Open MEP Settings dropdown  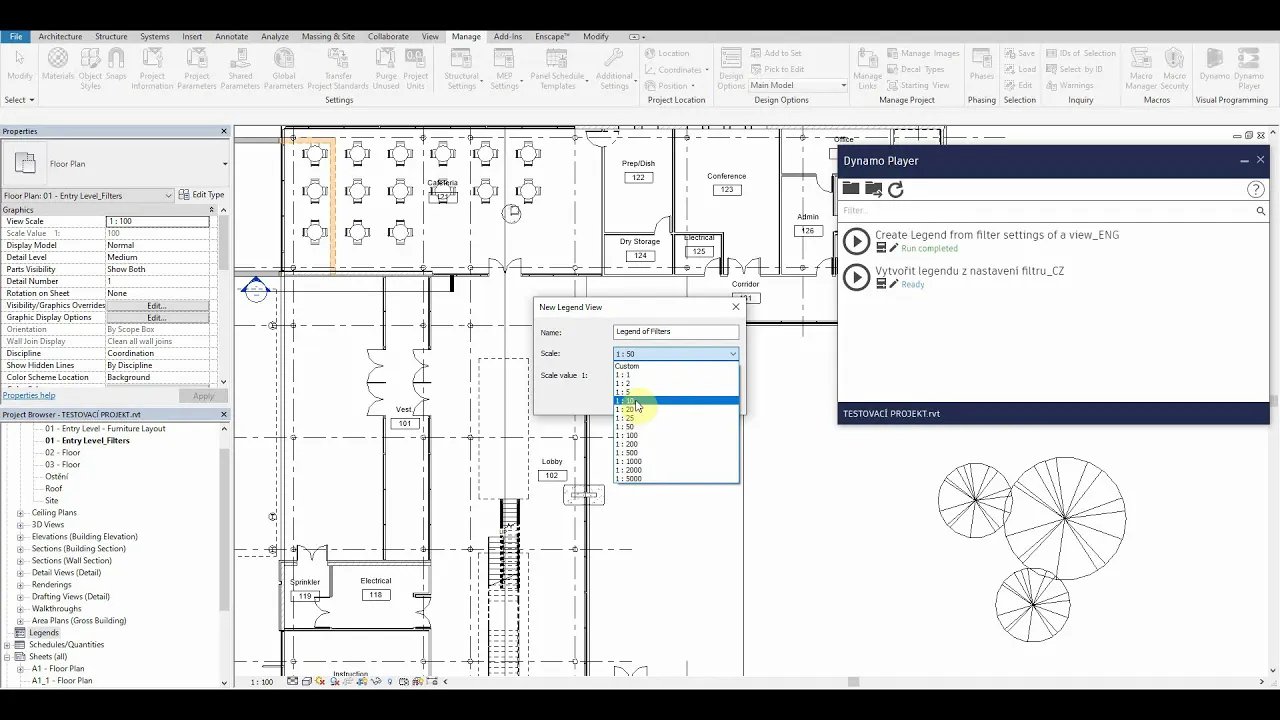(505, 69)
